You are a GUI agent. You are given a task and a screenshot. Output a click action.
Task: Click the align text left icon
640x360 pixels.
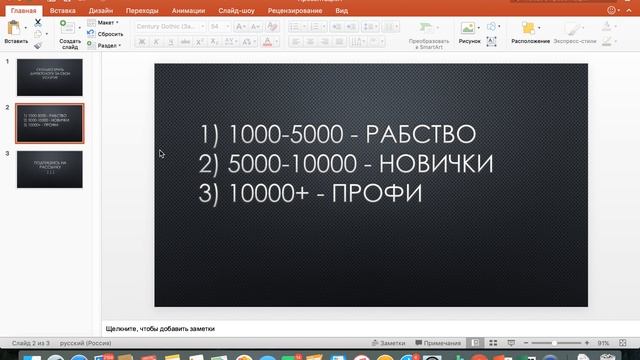tap(296, 42)
